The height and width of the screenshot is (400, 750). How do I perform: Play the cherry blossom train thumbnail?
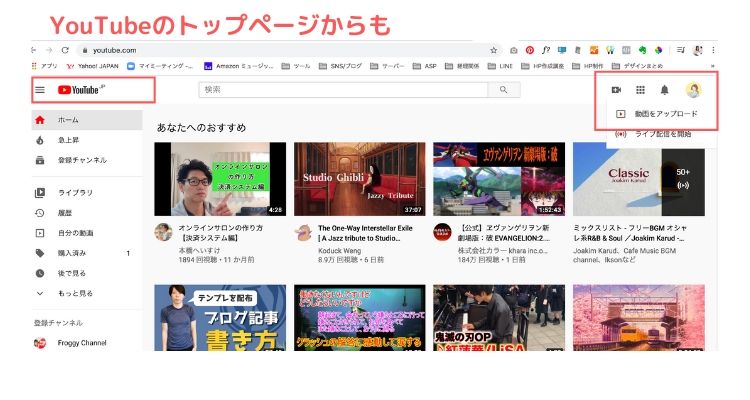pos(639,318)
